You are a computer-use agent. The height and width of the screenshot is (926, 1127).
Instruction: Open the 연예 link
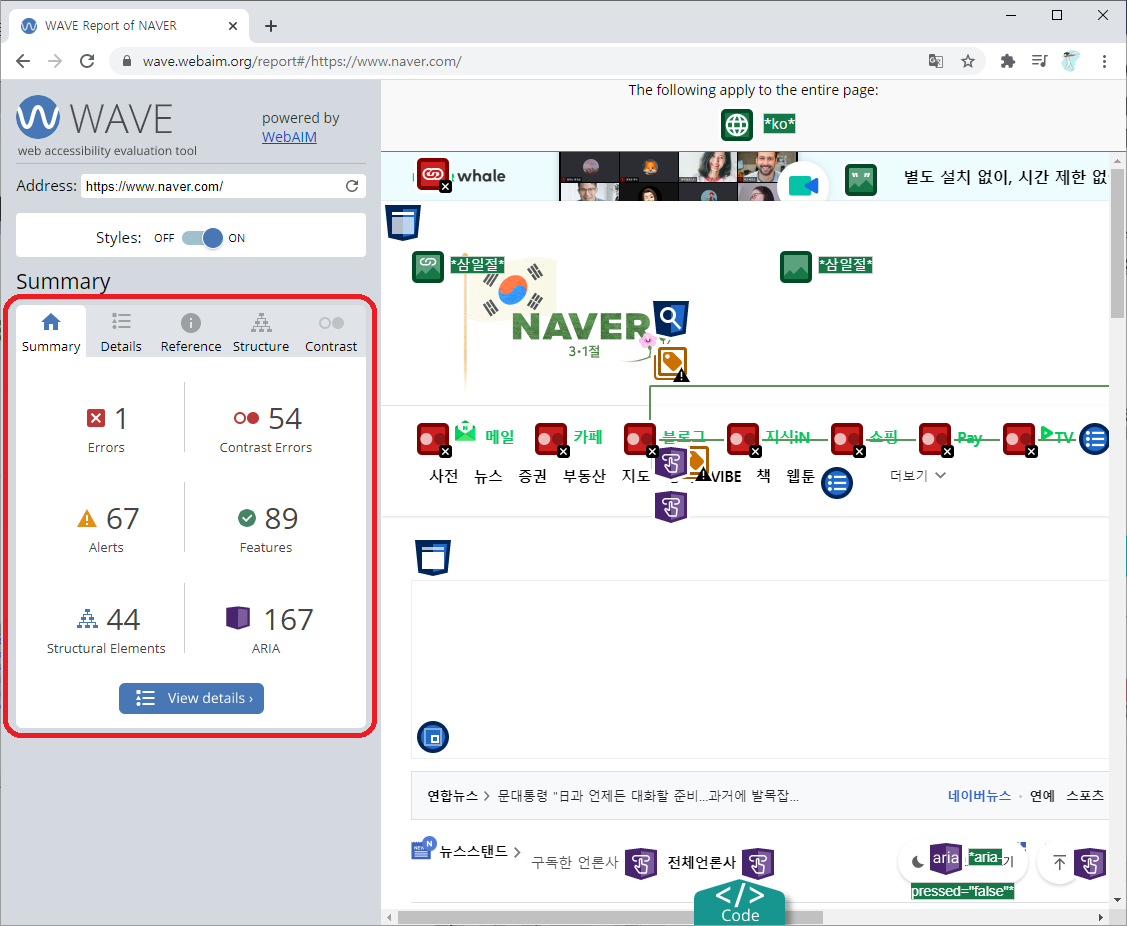[x=1042, y=795]
